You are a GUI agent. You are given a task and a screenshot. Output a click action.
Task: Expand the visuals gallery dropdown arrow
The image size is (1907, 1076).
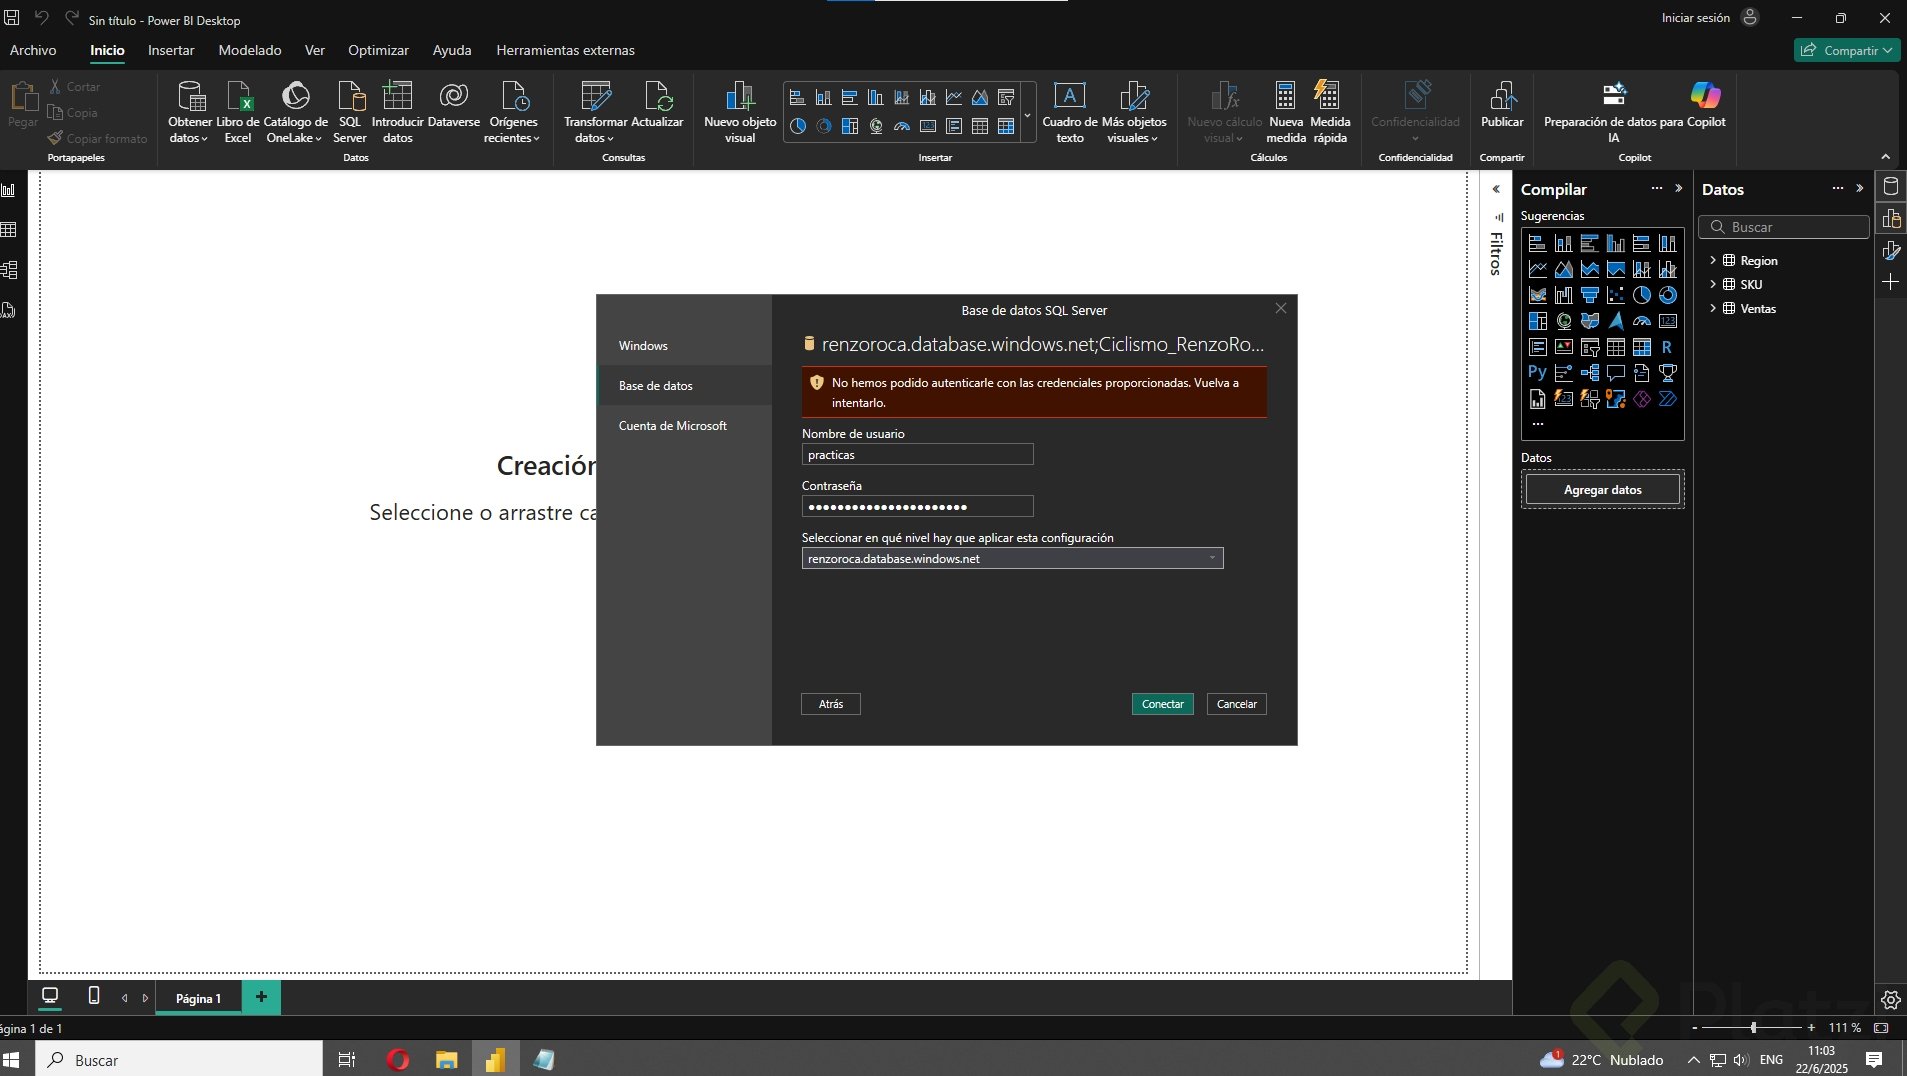1028,115
